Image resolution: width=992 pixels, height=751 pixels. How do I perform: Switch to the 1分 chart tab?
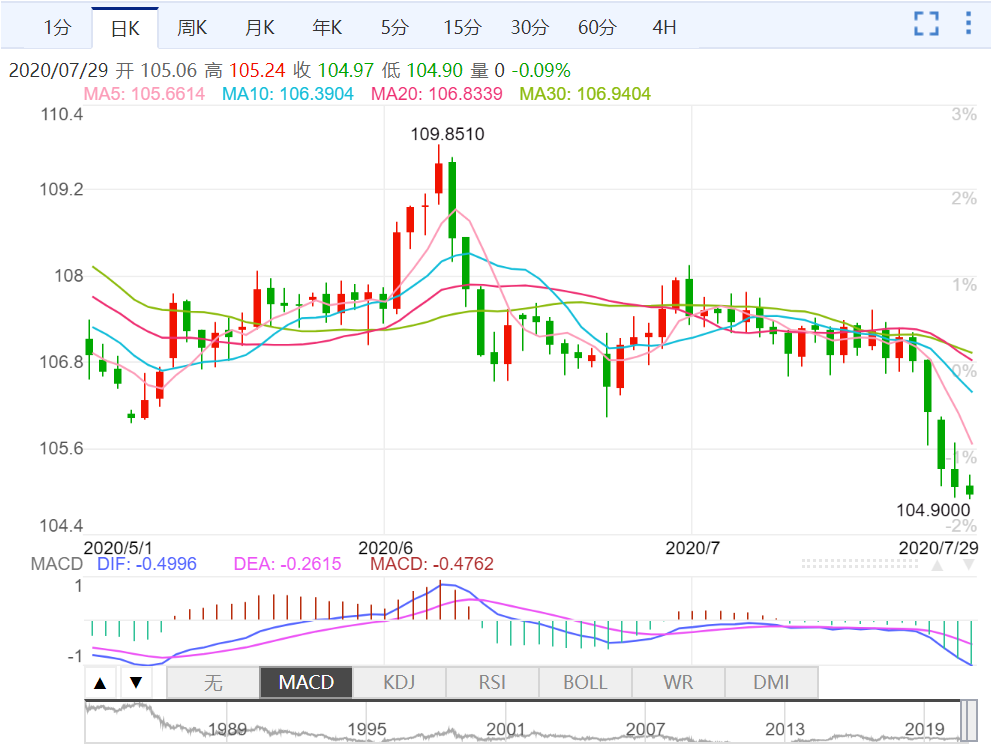pyautogui.click(x=57, y=28)
